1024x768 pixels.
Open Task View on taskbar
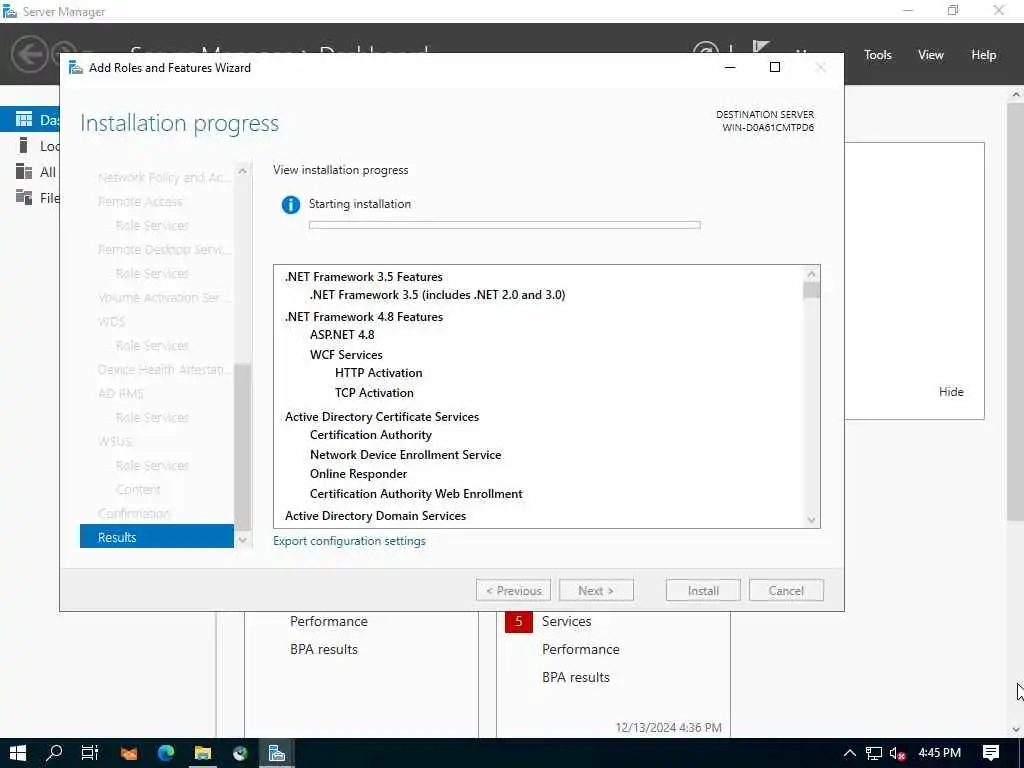tap(90, 753)
